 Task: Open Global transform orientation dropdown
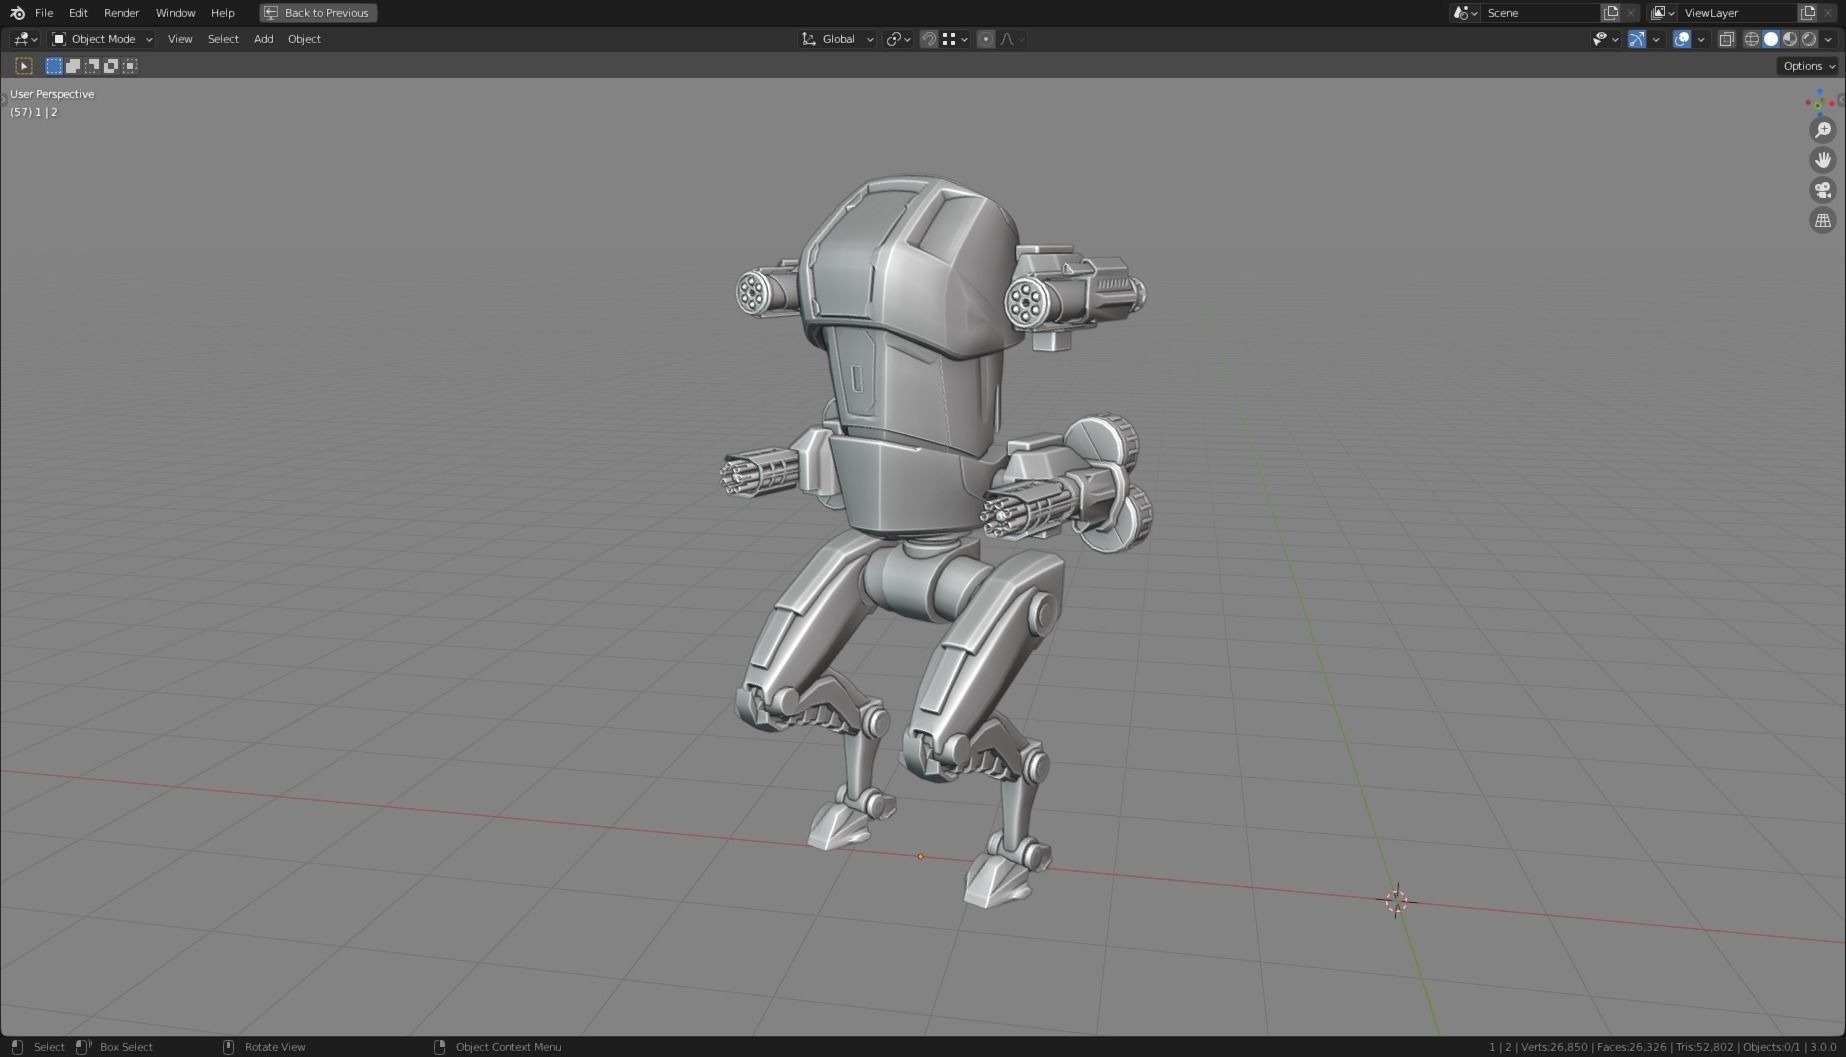tap(838, 39)
